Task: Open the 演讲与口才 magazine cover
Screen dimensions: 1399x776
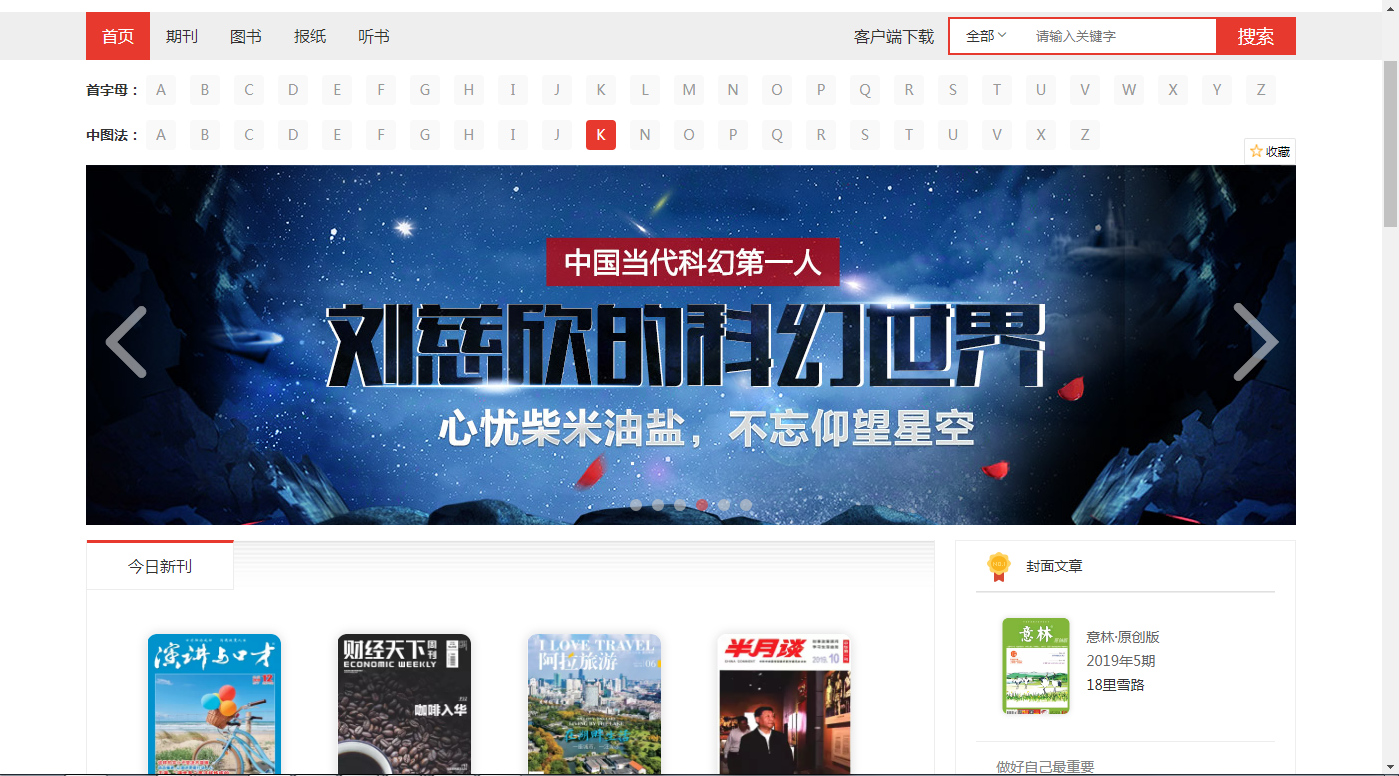Action: click(x=214, y=704)
